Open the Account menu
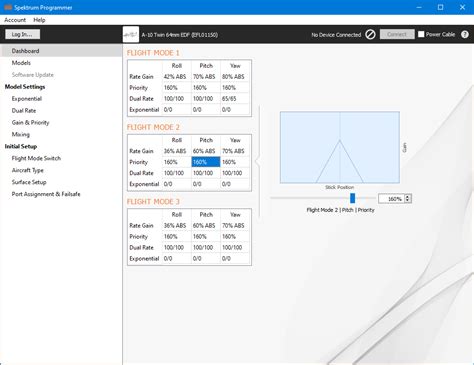This screenshot has width=474, height=365. [15, 20]
